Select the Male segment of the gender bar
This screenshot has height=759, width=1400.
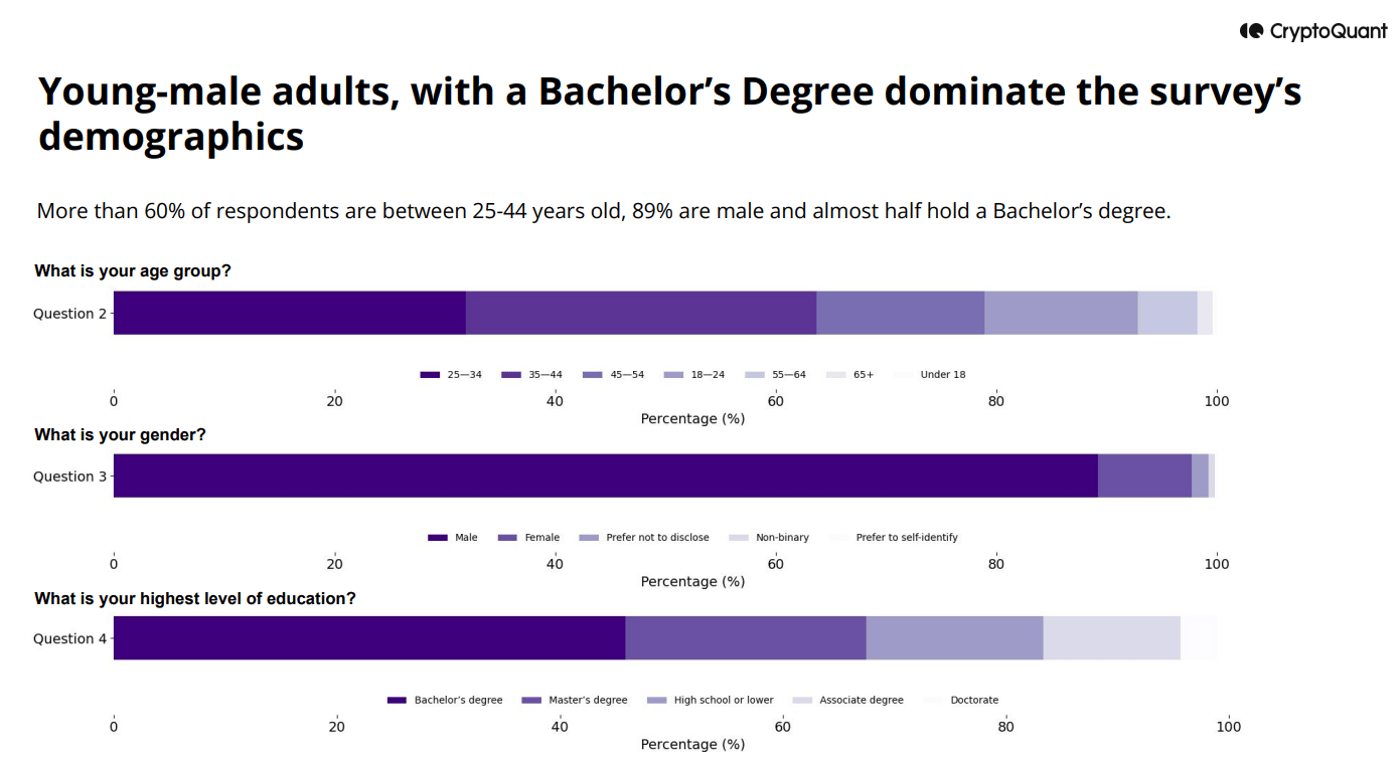(605, 476)
